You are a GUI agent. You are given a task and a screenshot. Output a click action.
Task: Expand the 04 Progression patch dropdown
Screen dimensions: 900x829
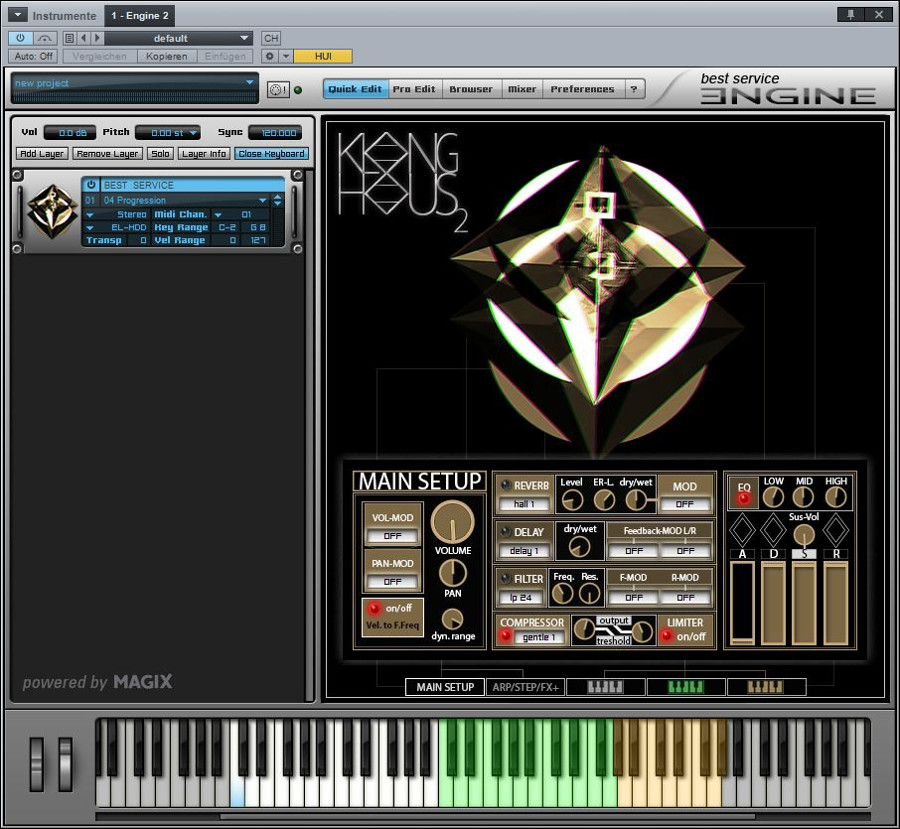(x=263, y=200)
